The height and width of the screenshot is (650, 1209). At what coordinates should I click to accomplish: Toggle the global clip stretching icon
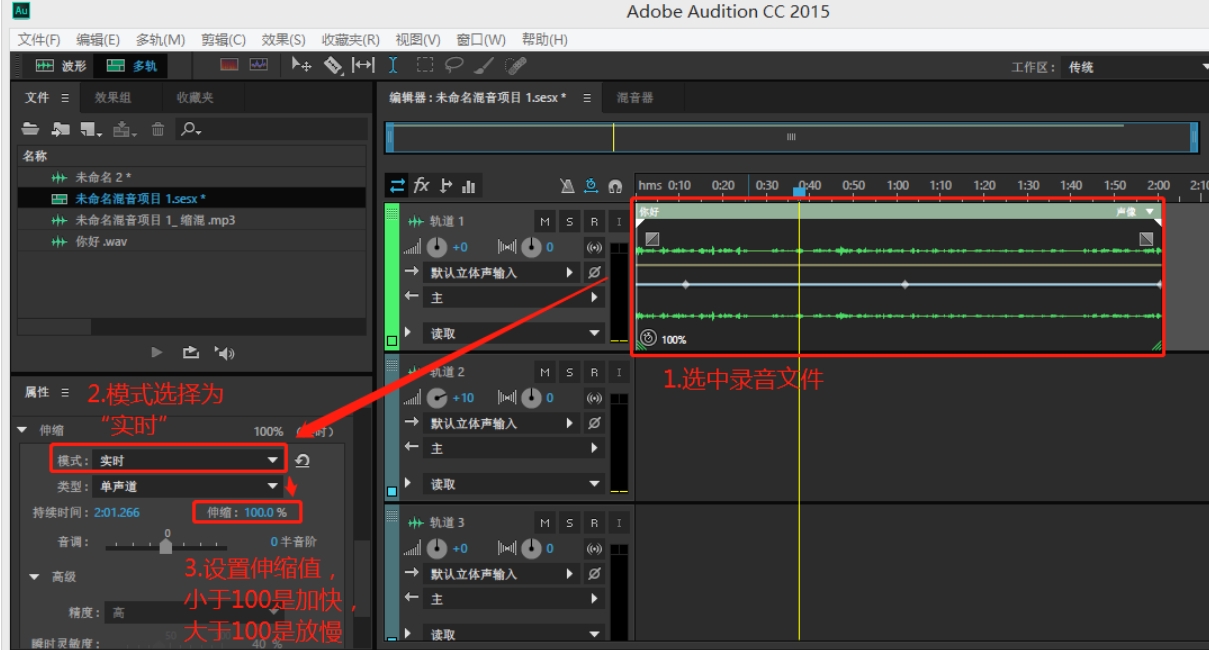click(591, 186)
